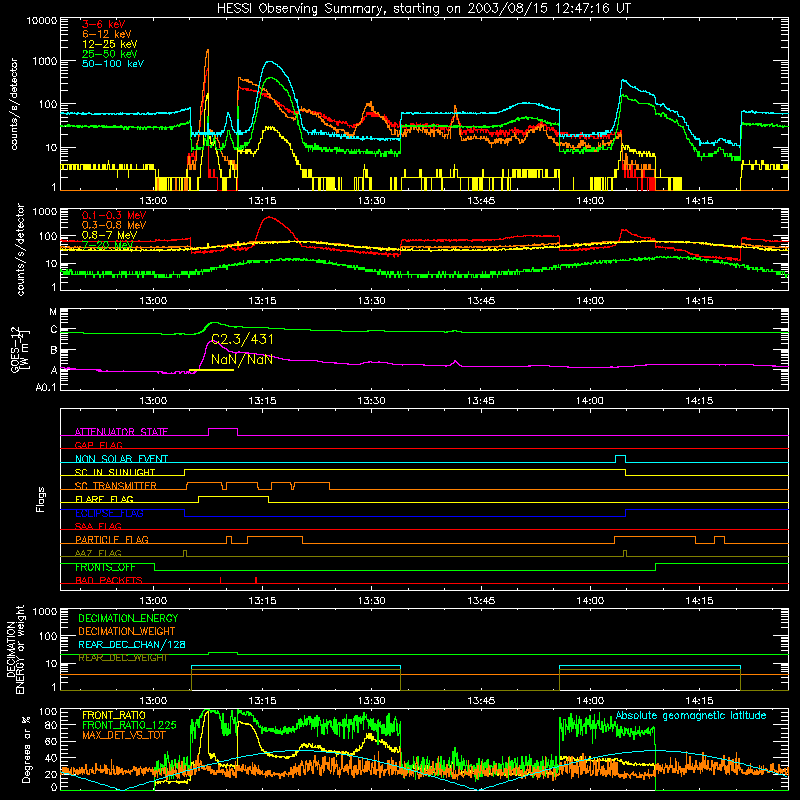Click the 7-20 MeV legend label

click(108, 245)
